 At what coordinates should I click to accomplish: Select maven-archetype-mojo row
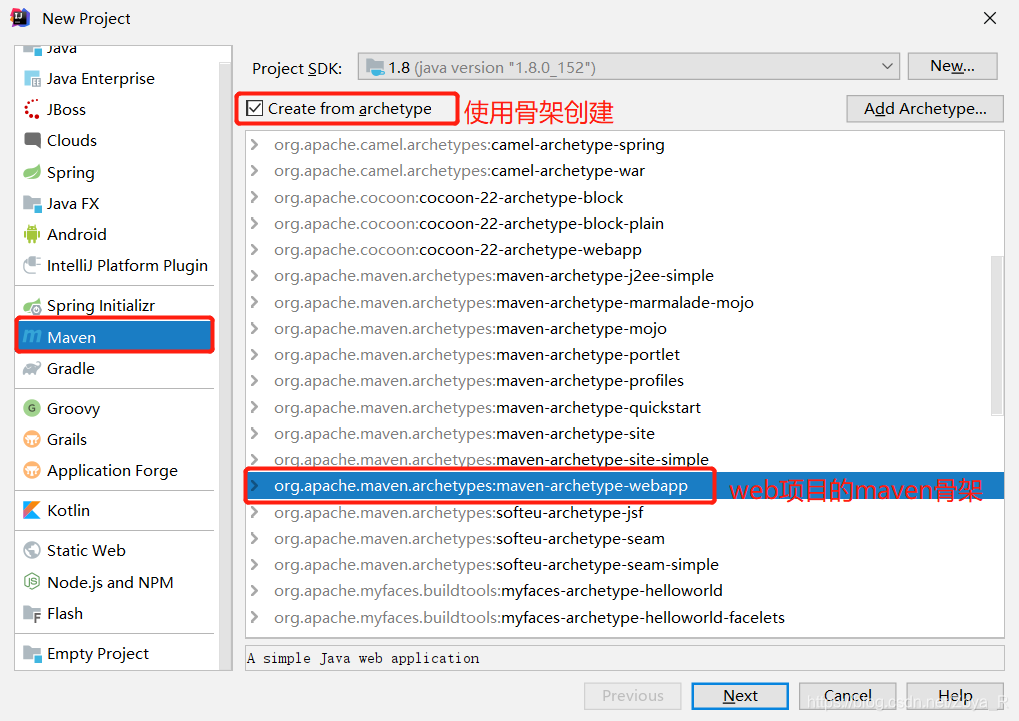pos(625,328)
